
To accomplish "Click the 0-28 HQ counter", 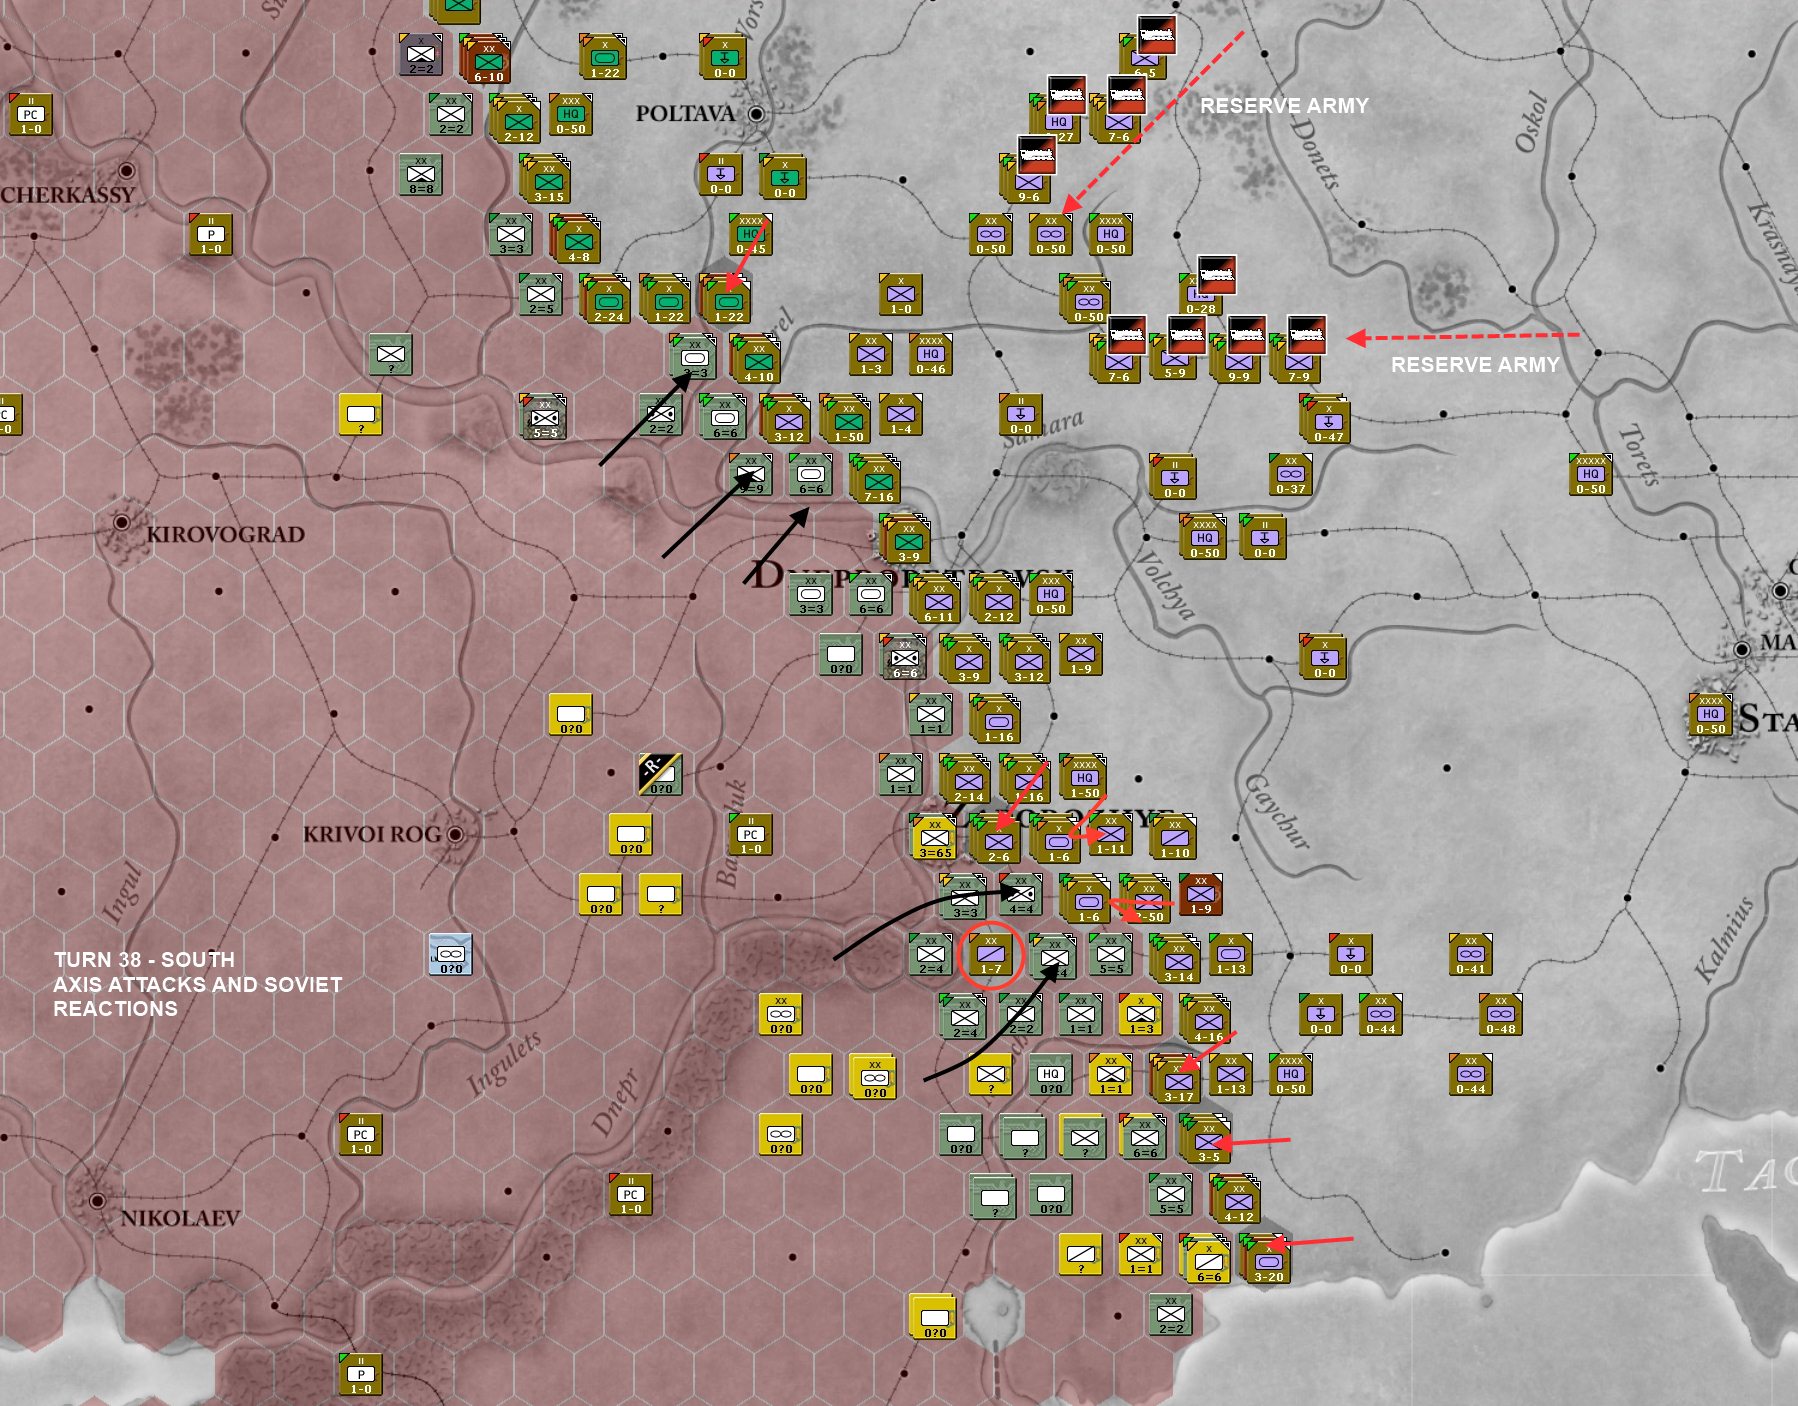I will tap(1201, 295).
